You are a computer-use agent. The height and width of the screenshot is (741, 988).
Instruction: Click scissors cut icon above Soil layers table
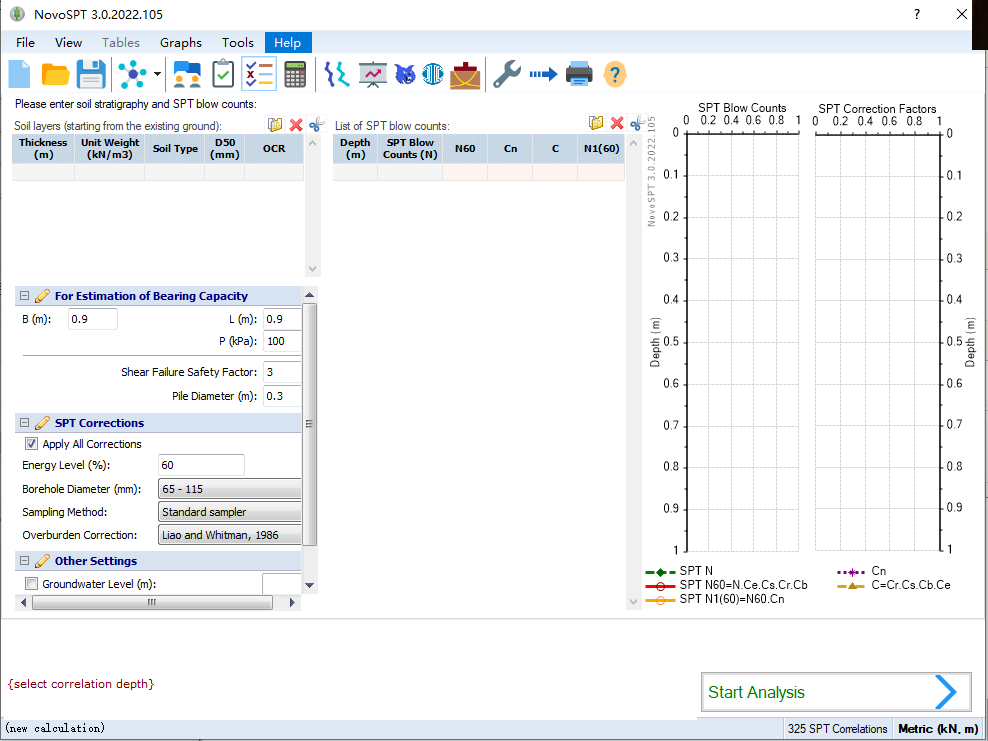pyautogui.click(x=316, y=124)
